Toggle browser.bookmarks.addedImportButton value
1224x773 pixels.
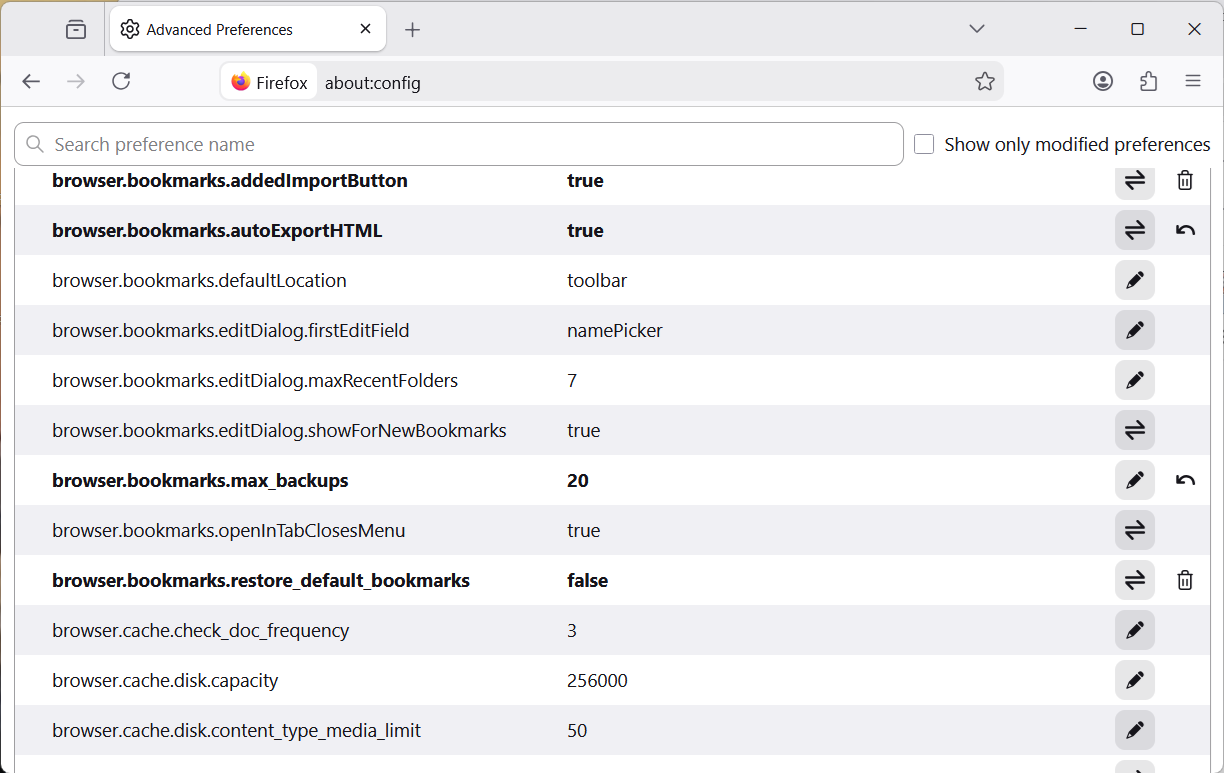point(1135,181)
